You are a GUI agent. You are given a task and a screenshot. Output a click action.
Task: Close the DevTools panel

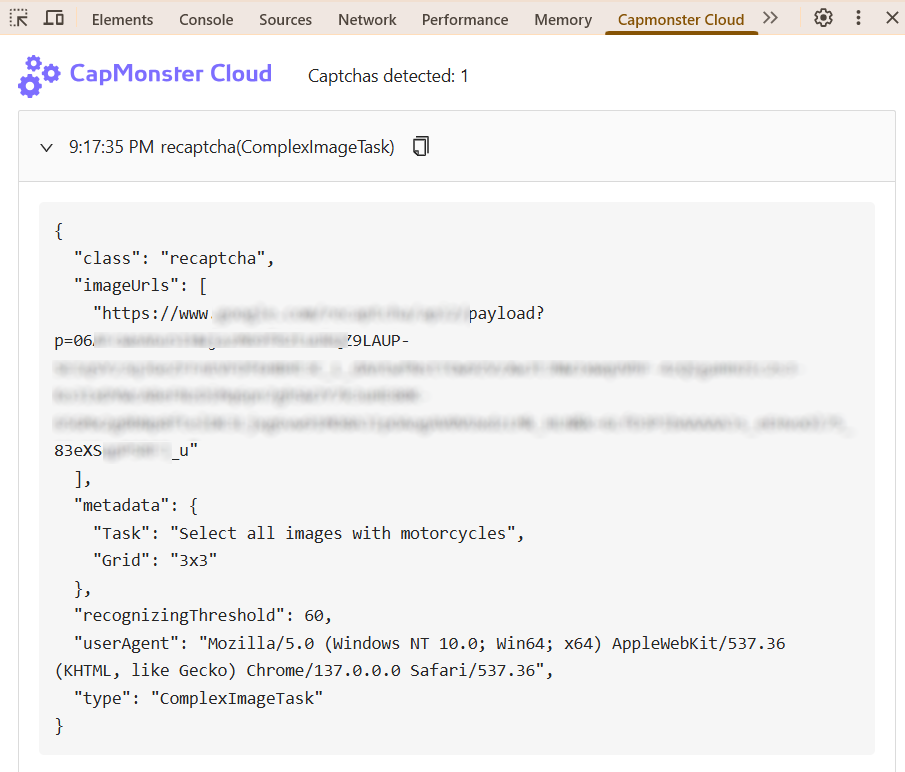pyautogui.click(x=889, y=18)
